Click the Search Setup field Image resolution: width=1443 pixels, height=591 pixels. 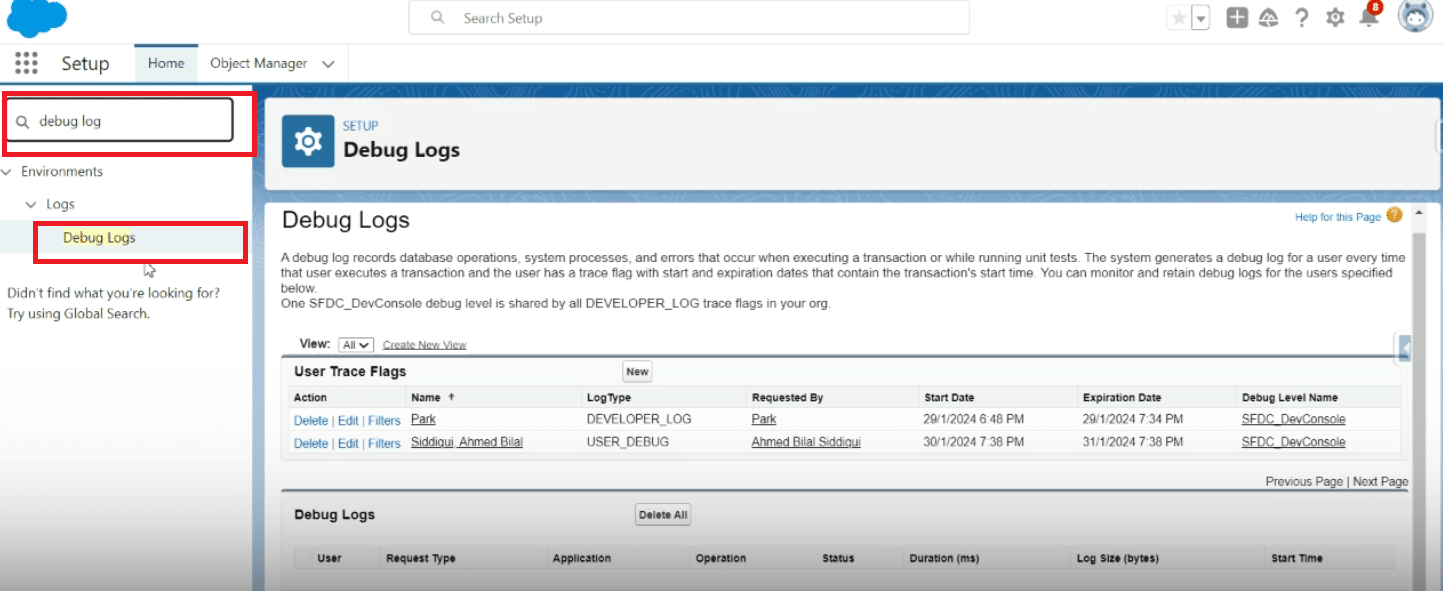pos(689,18)
